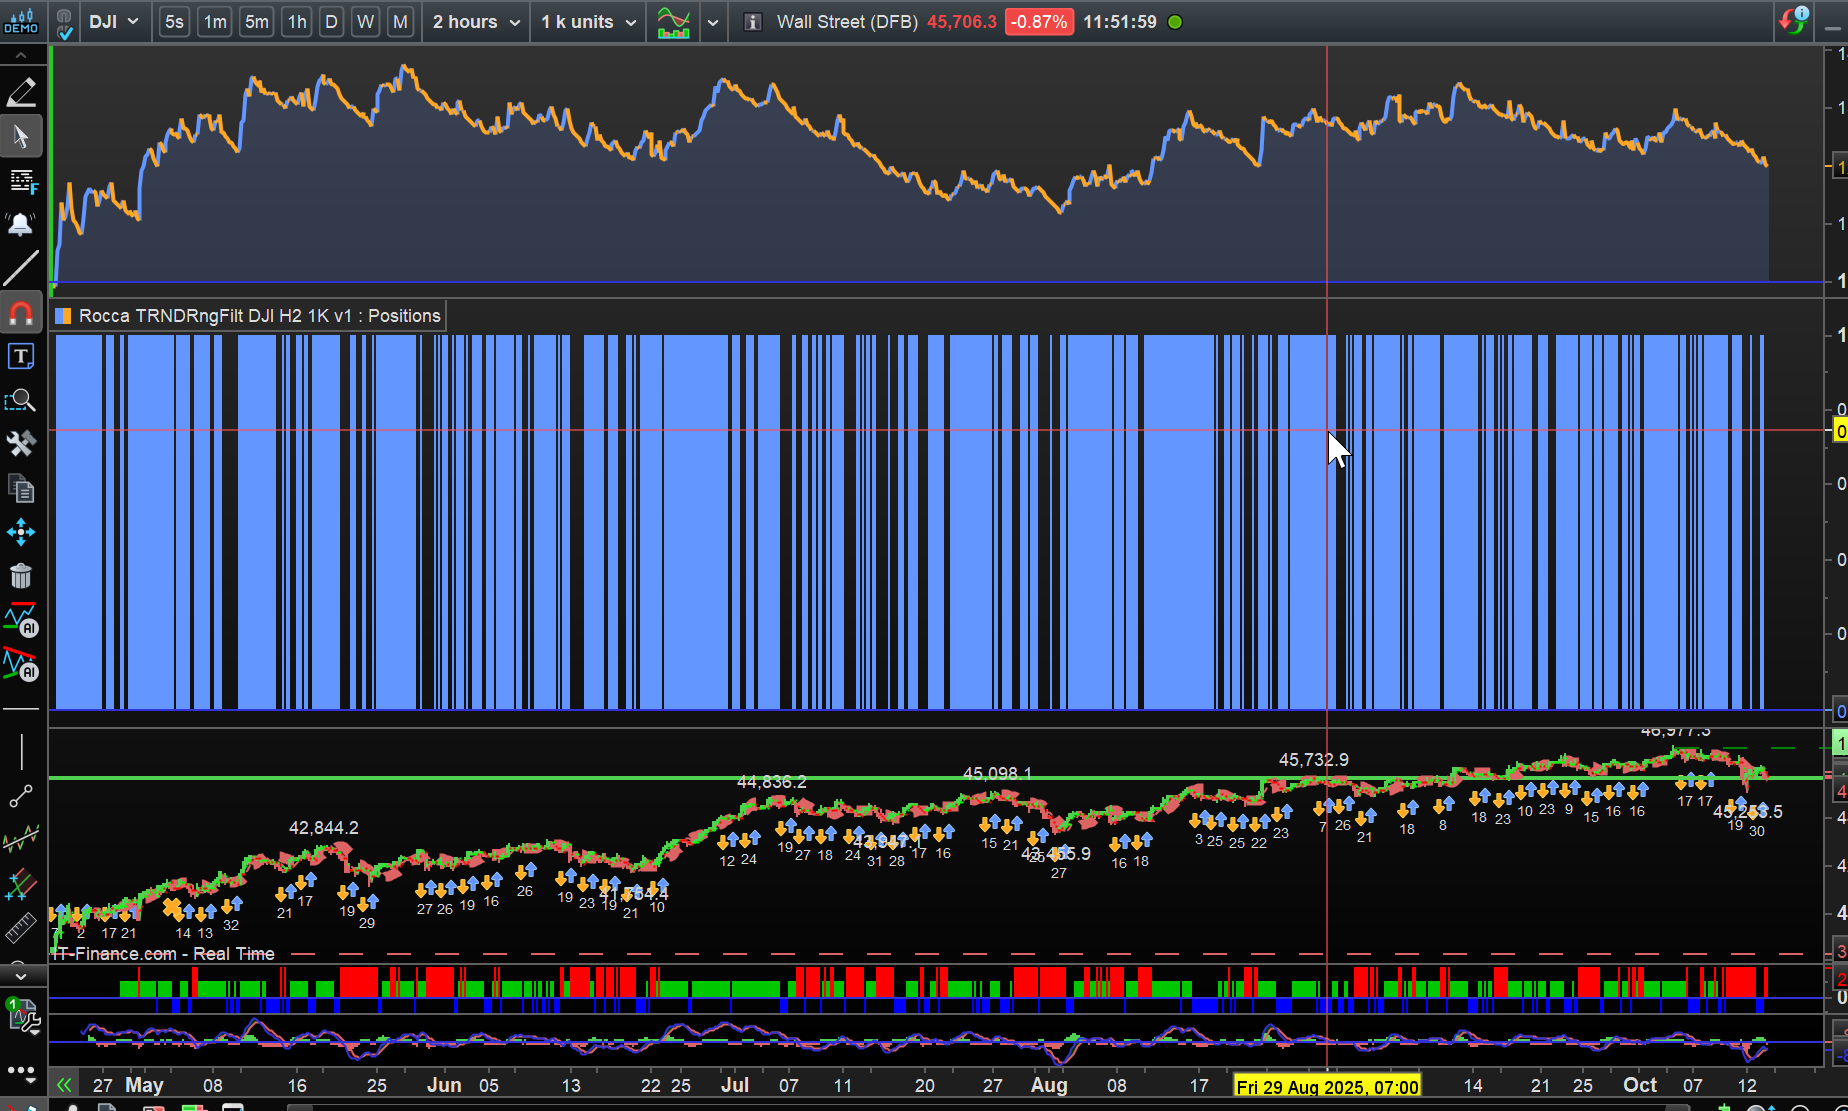Click the 45,732.9 price label
The image size is (1848, 1111).
(x=1313, y=760)
